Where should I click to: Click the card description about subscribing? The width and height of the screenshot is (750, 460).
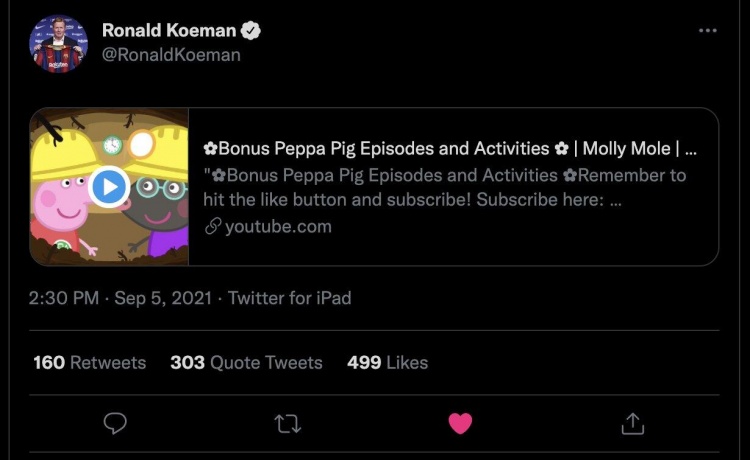point(444,187)
